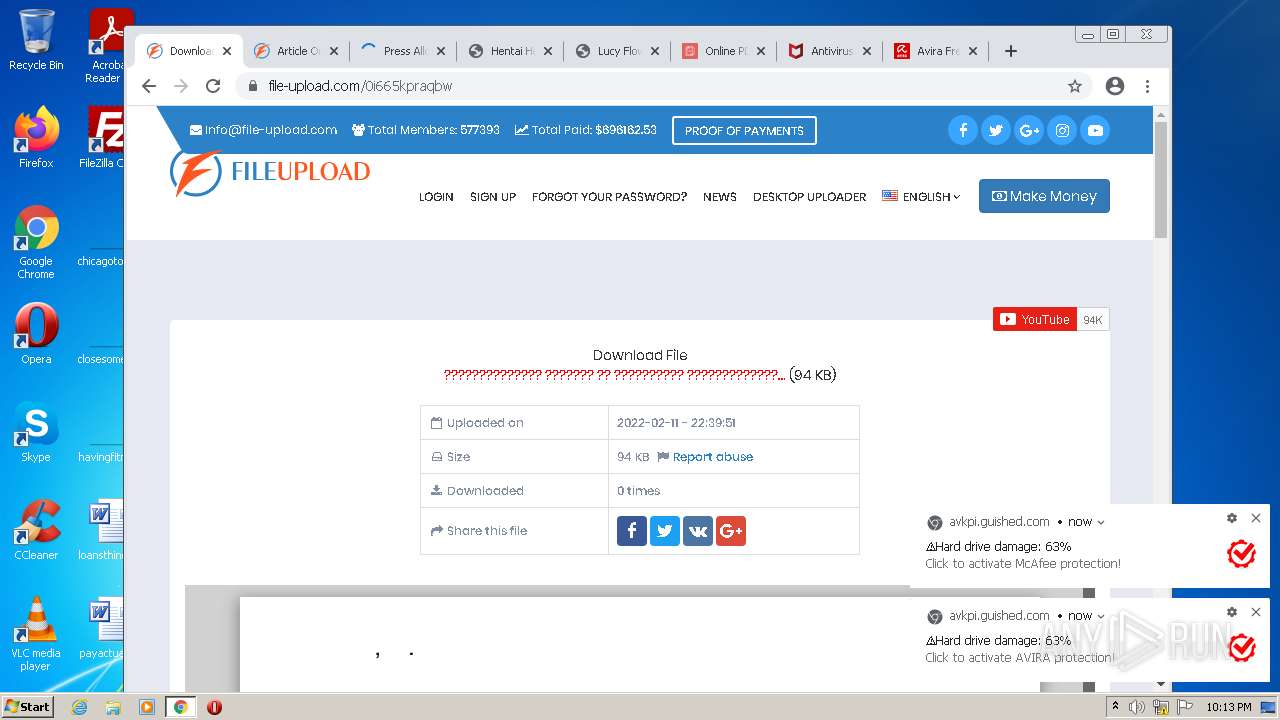
Task: Click the red checkmark on McAfee notification
Action: (1241, 554)
